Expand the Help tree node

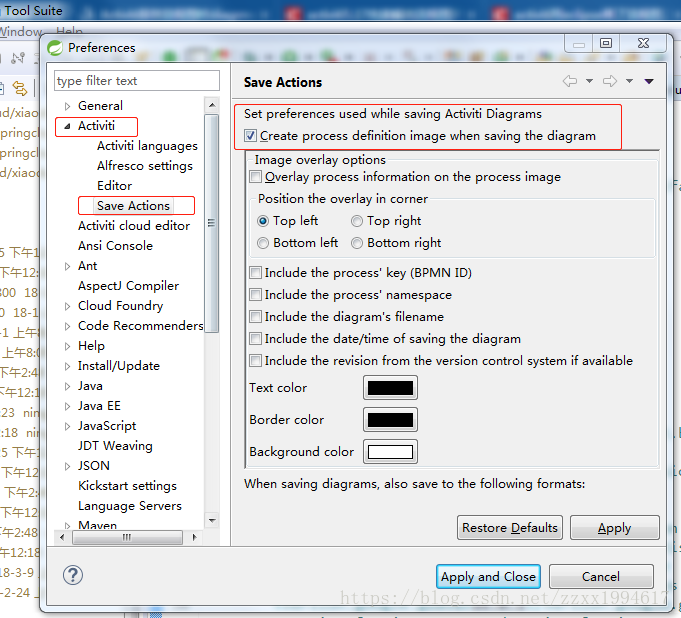click(x=67, y=346)
